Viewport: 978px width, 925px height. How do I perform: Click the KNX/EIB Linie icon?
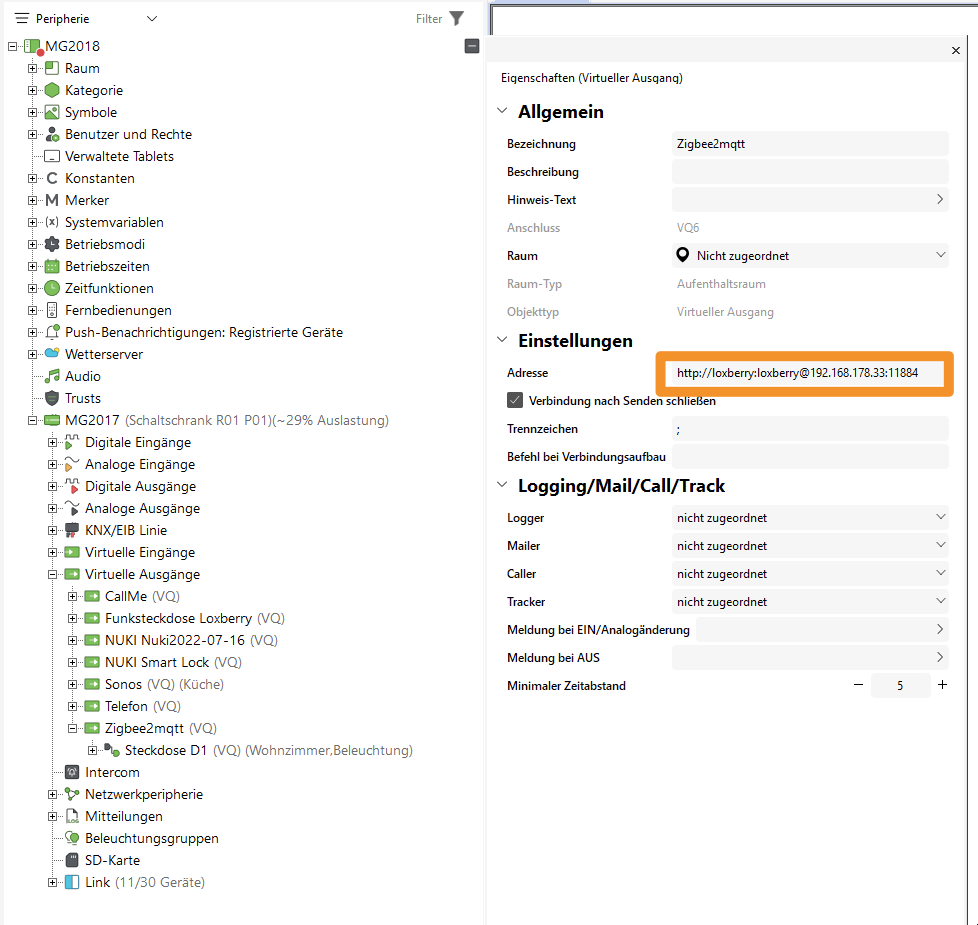click(72, 530)
